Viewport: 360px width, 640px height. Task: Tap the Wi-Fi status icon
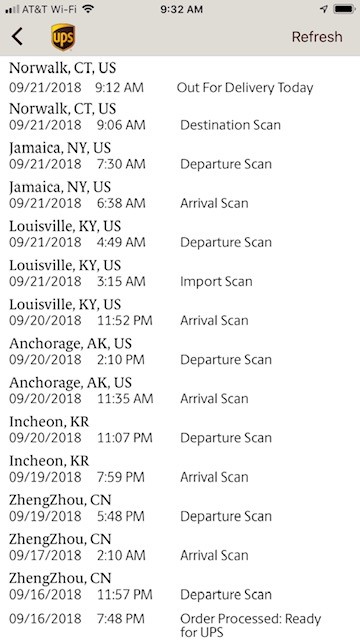[88, 9]
